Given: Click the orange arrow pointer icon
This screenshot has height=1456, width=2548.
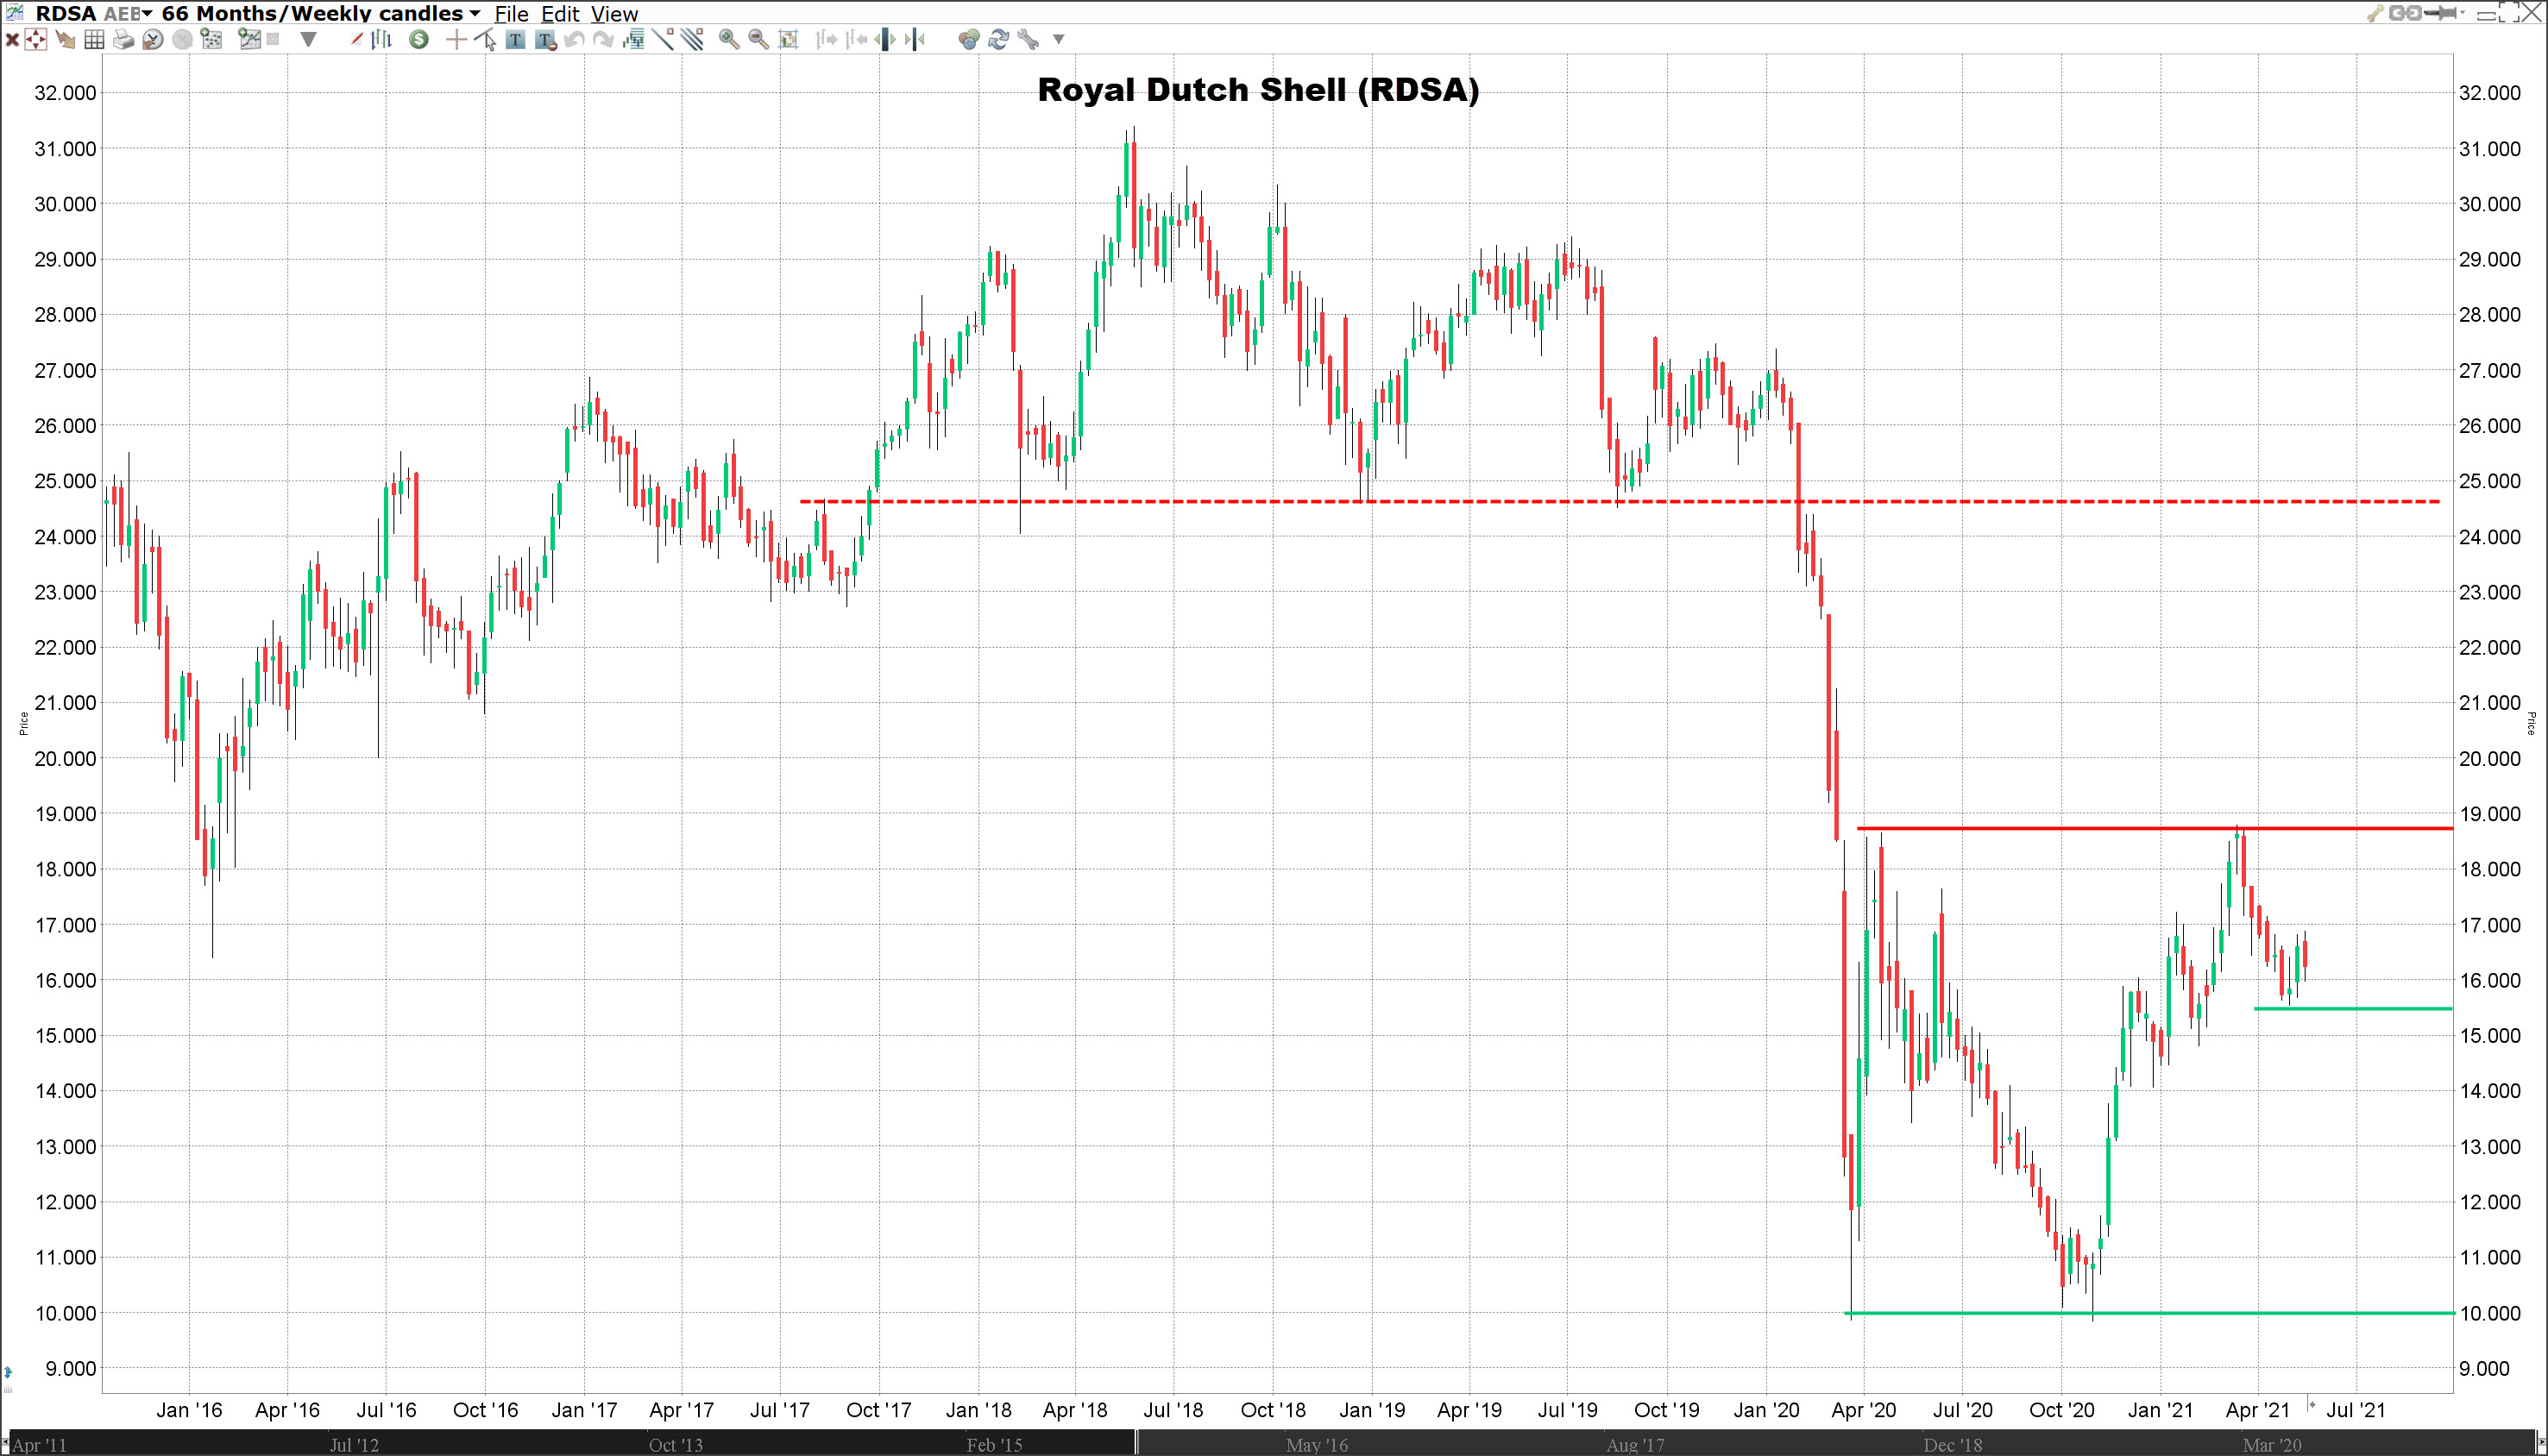Looking at the screenshot, I should [65, 40].
